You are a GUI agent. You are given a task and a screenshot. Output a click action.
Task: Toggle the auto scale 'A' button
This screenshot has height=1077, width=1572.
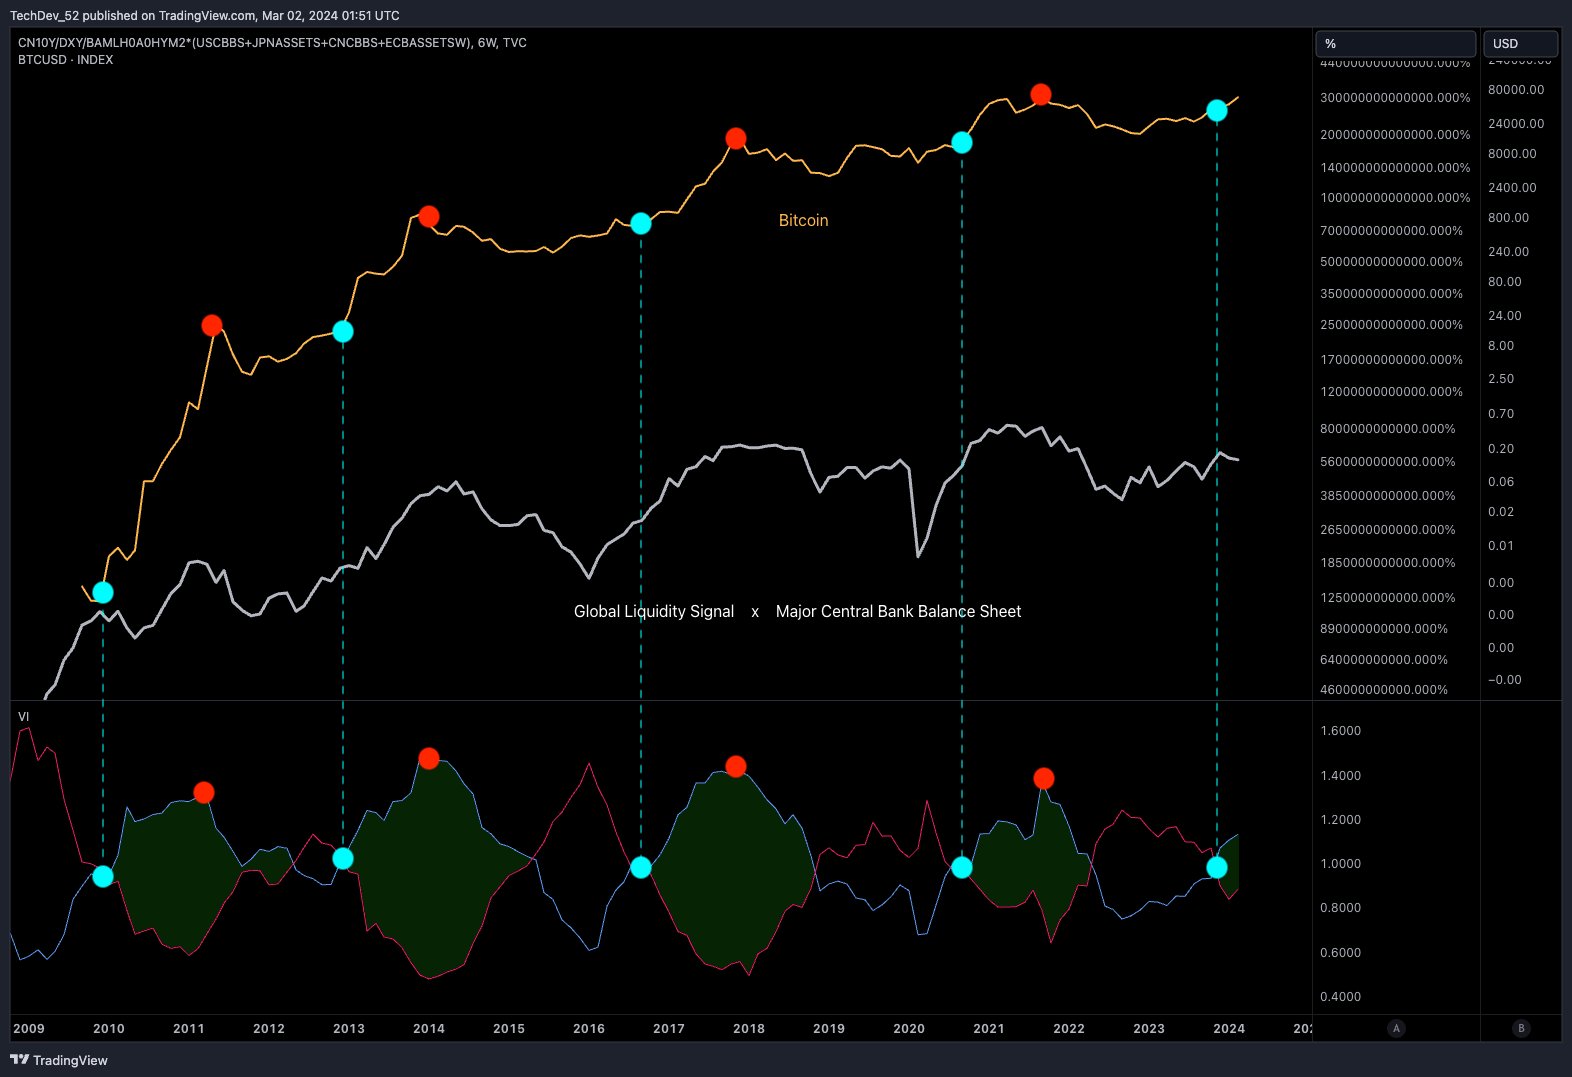pos(1396,1028)
